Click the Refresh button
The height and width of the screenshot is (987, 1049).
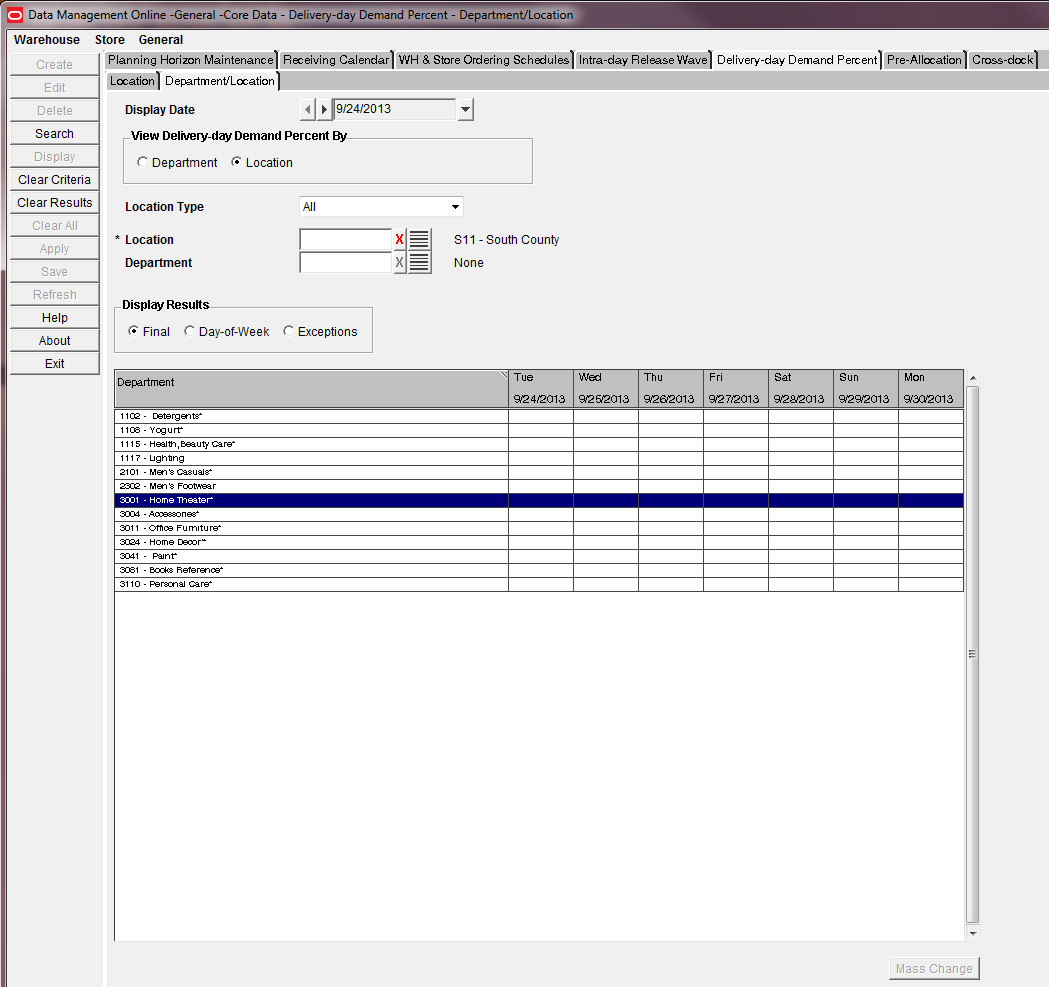54,294
